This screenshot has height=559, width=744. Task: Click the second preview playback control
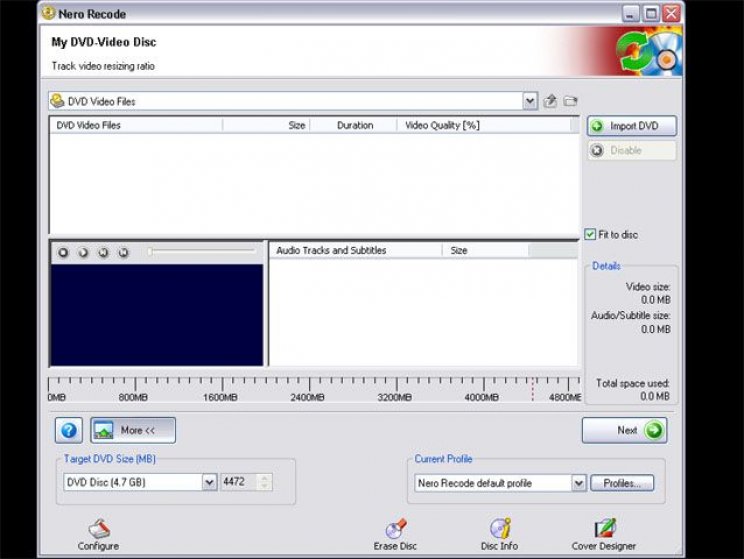pos(83,252)
